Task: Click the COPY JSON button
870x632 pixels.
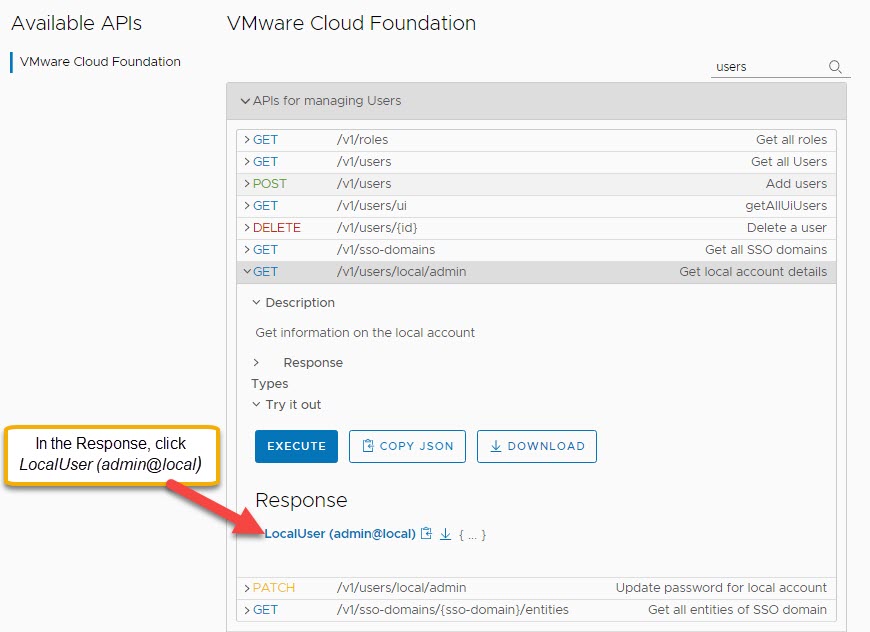Action: coord(407,446)
